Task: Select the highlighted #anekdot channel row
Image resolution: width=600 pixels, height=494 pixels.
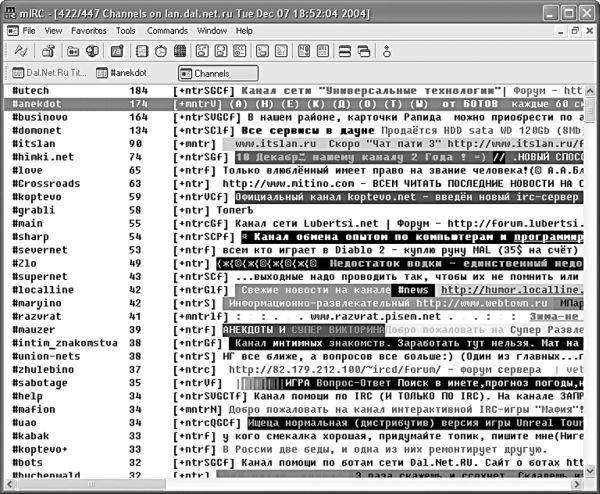Action: [294, 104]
